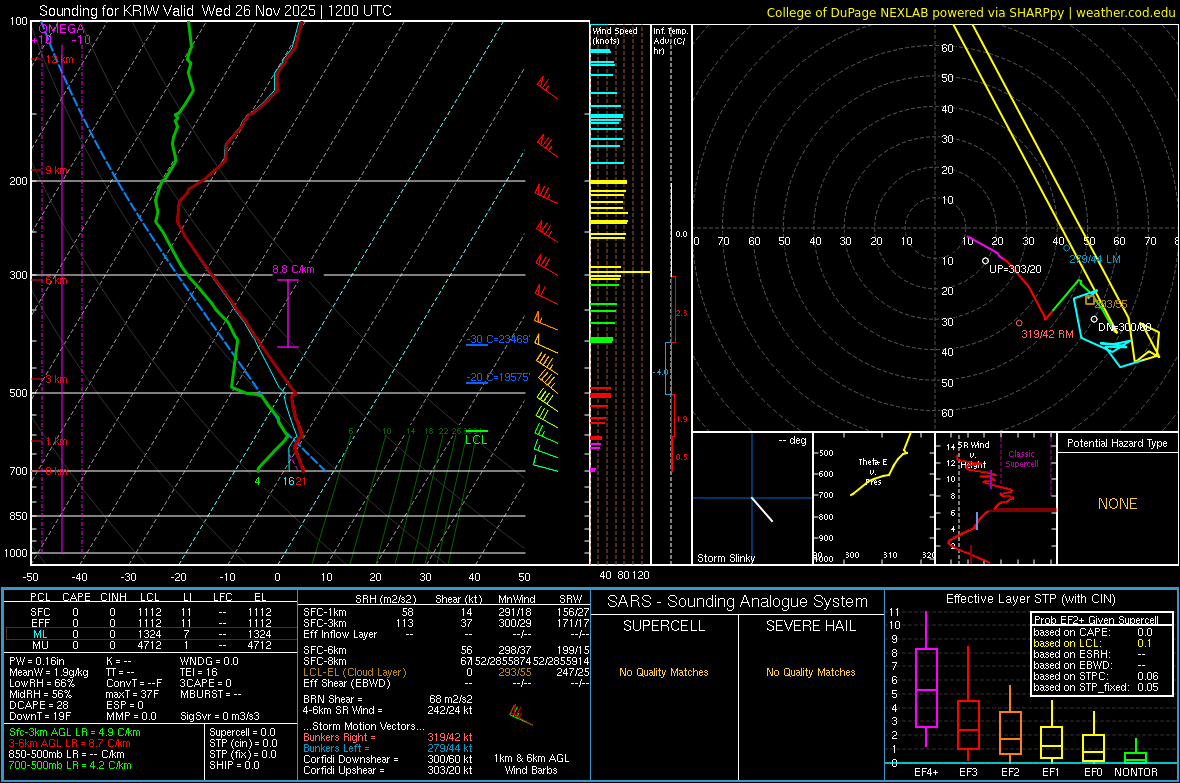Viewport: 1180px width, 783px height.
Task: Click the 'SHIP = 0.0' value
Action: 234,765
